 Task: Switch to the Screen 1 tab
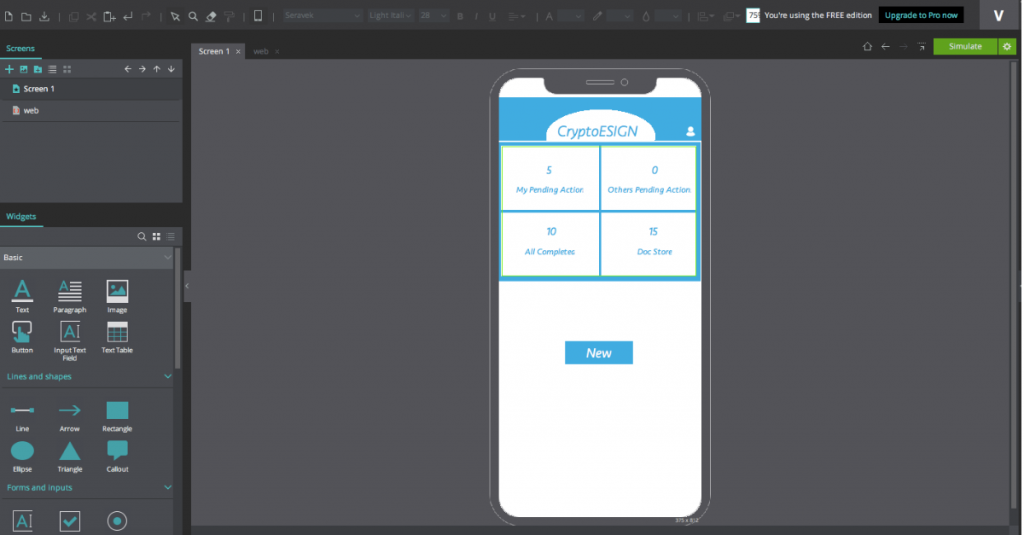214,51
